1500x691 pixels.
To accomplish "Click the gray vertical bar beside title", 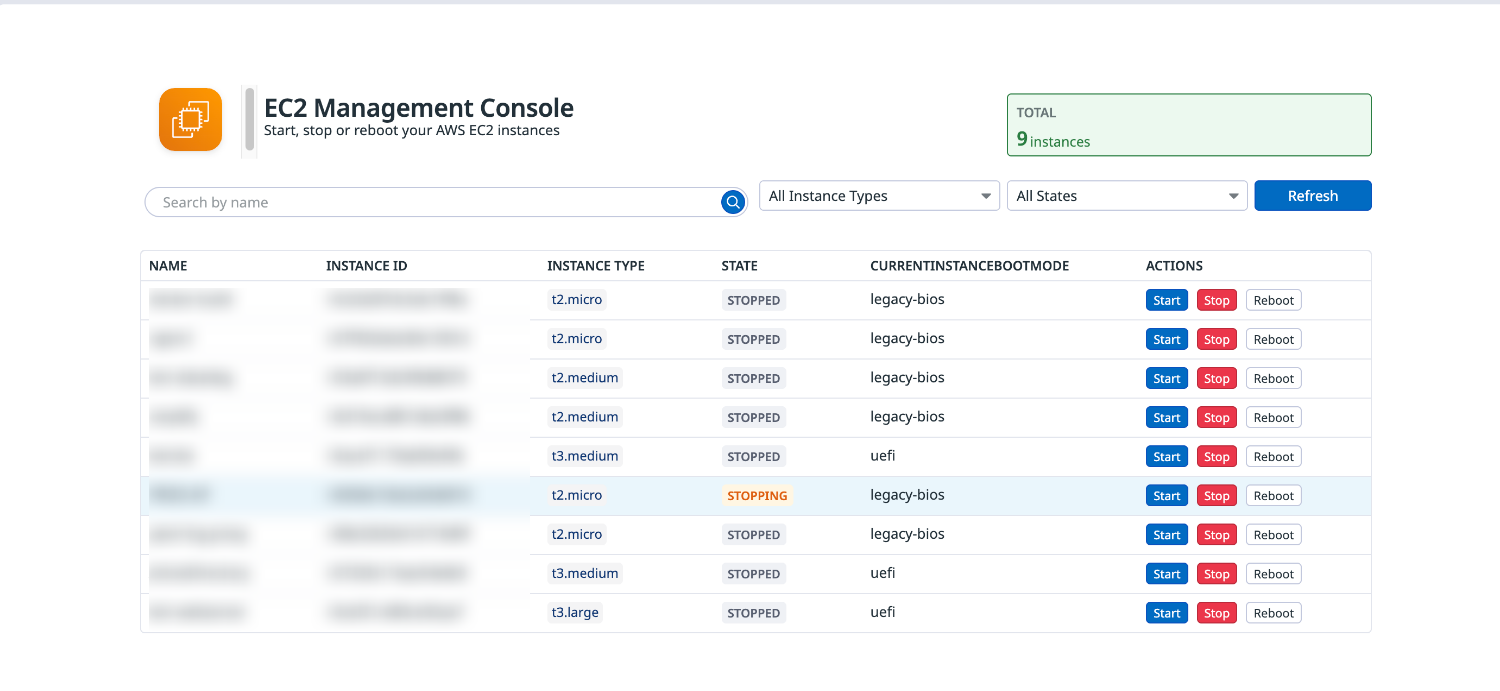I will [249, 120].
